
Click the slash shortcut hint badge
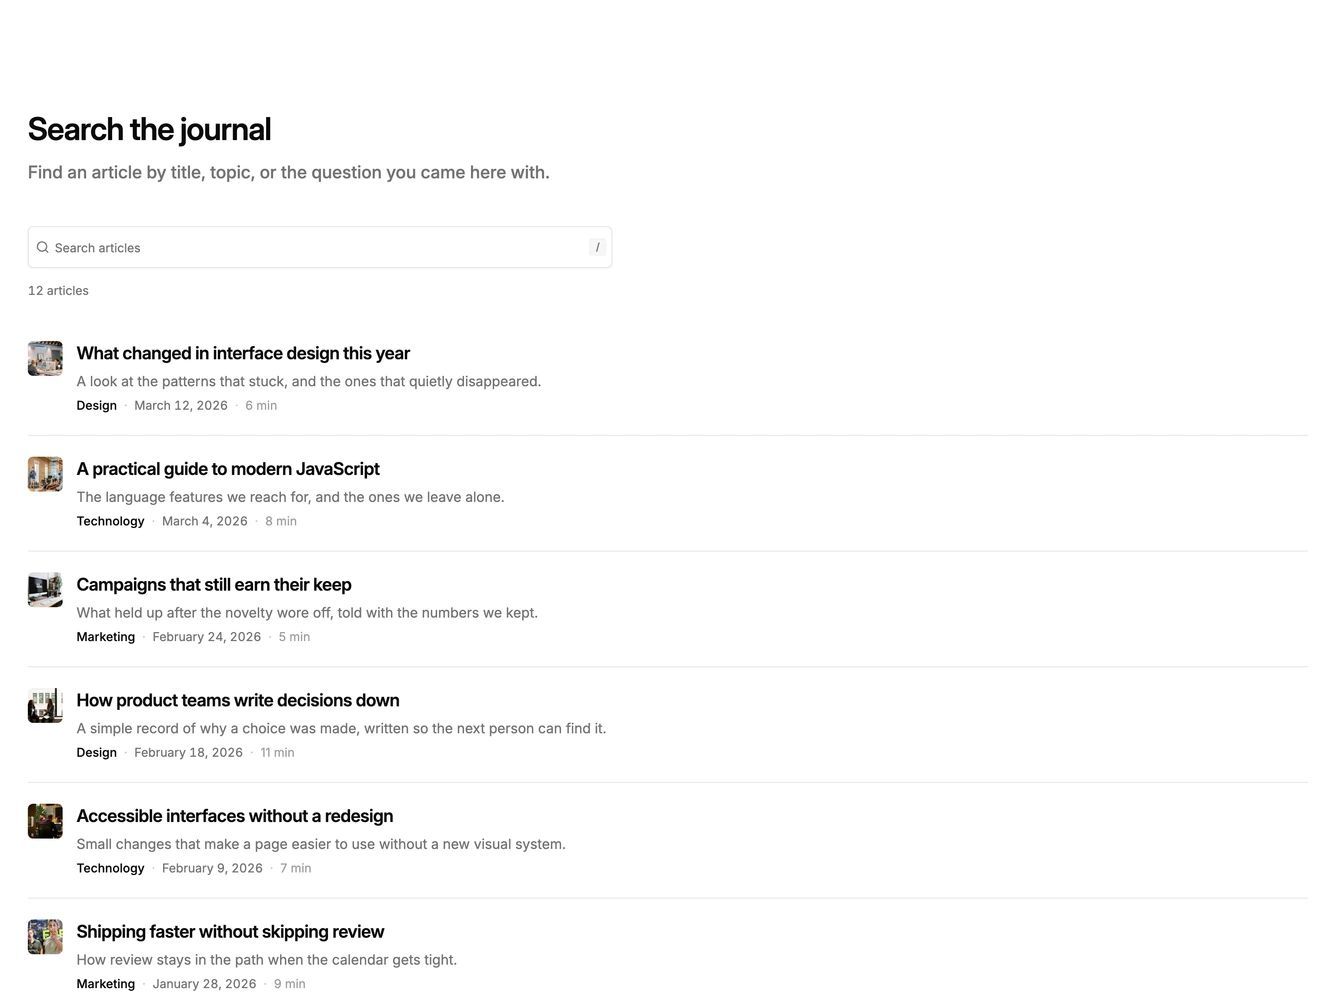click(598, 247)
